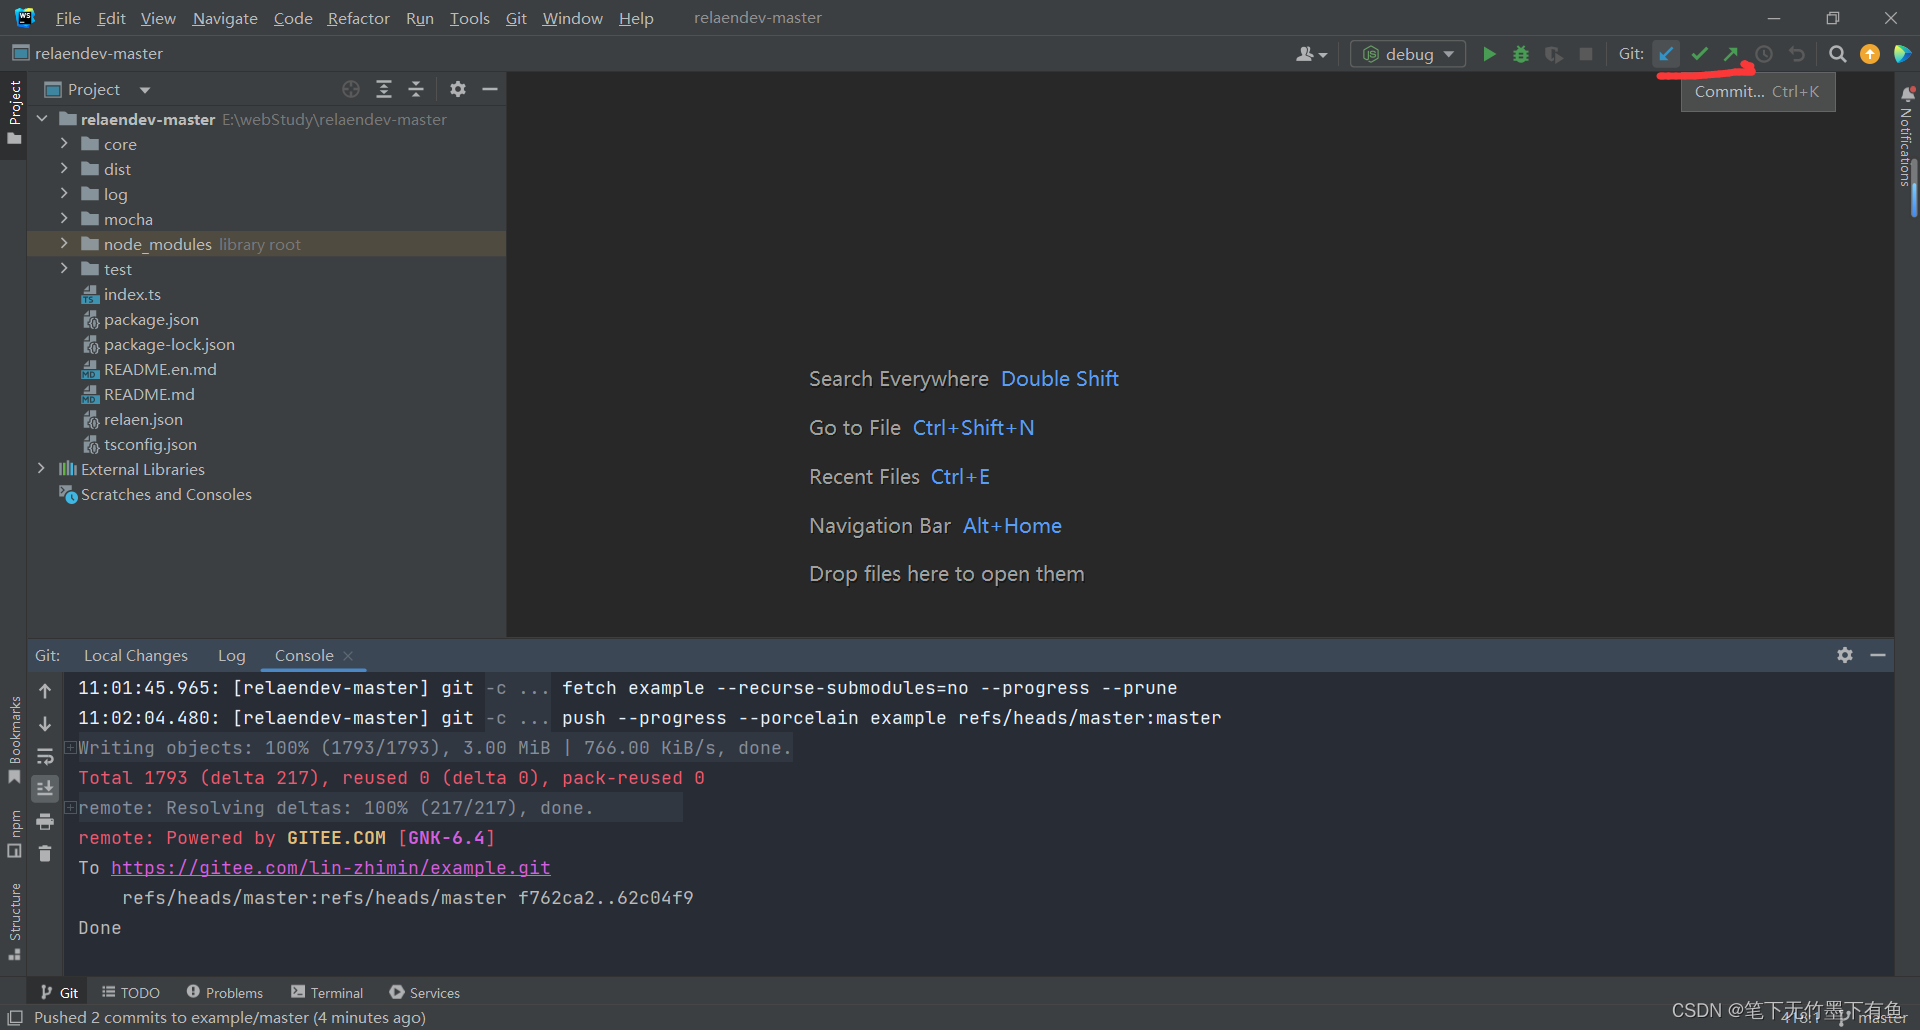Expand External Libraries node

(x=41, y=469)
